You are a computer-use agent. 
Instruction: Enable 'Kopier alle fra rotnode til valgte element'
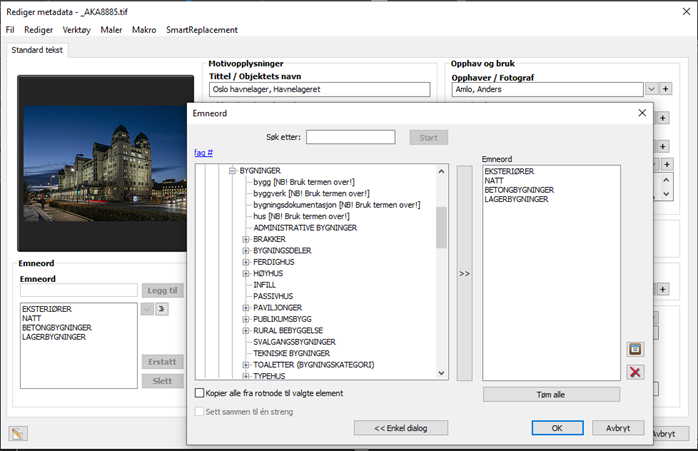200,394
